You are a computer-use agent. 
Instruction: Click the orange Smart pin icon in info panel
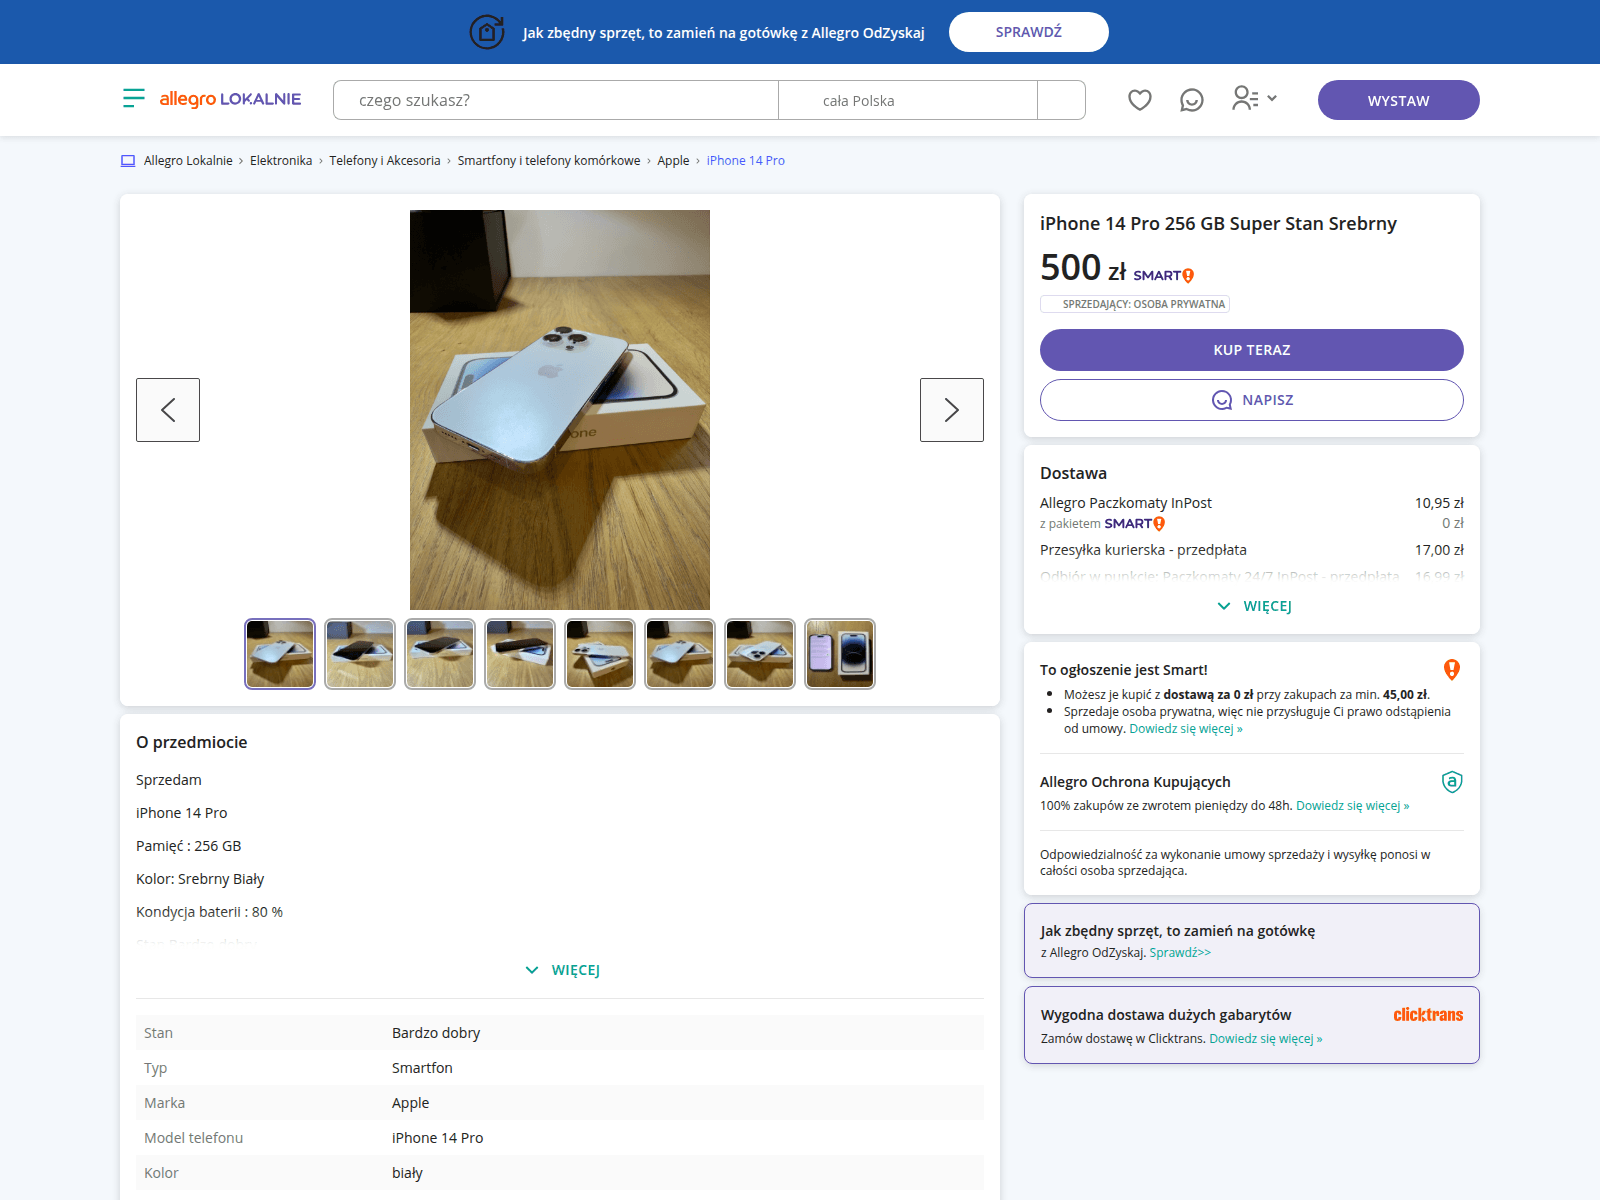[x=1452, y=670]
